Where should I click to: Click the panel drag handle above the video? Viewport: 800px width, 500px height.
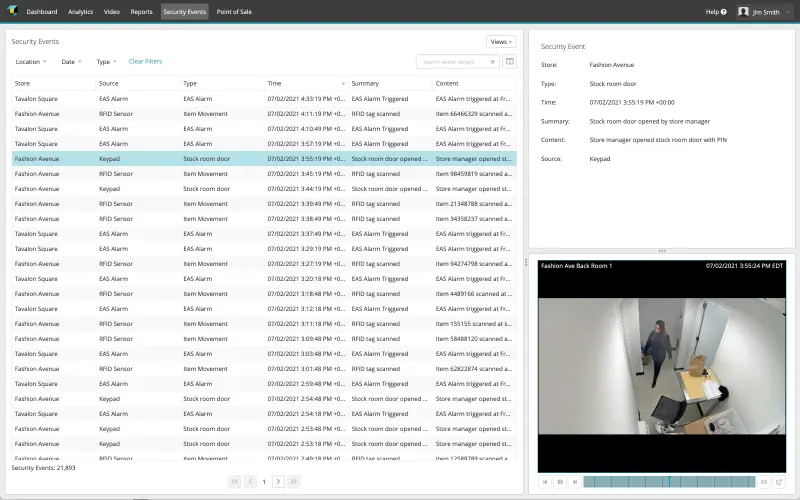click(x=662, y=251)
